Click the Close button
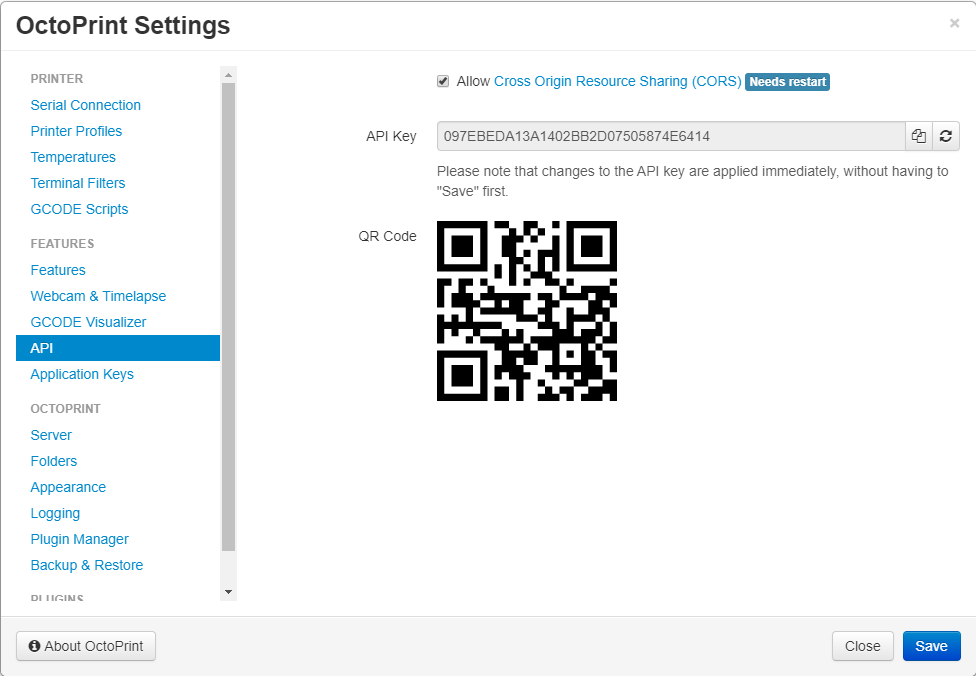Screen dimensions: 976x676 point(863,646)
